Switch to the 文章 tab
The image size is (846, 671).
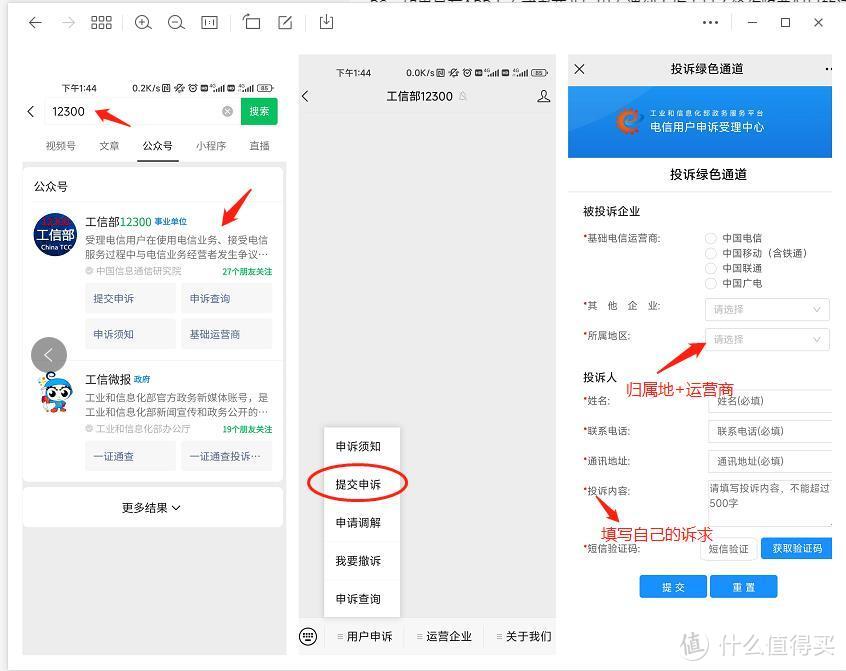[109, 146]
